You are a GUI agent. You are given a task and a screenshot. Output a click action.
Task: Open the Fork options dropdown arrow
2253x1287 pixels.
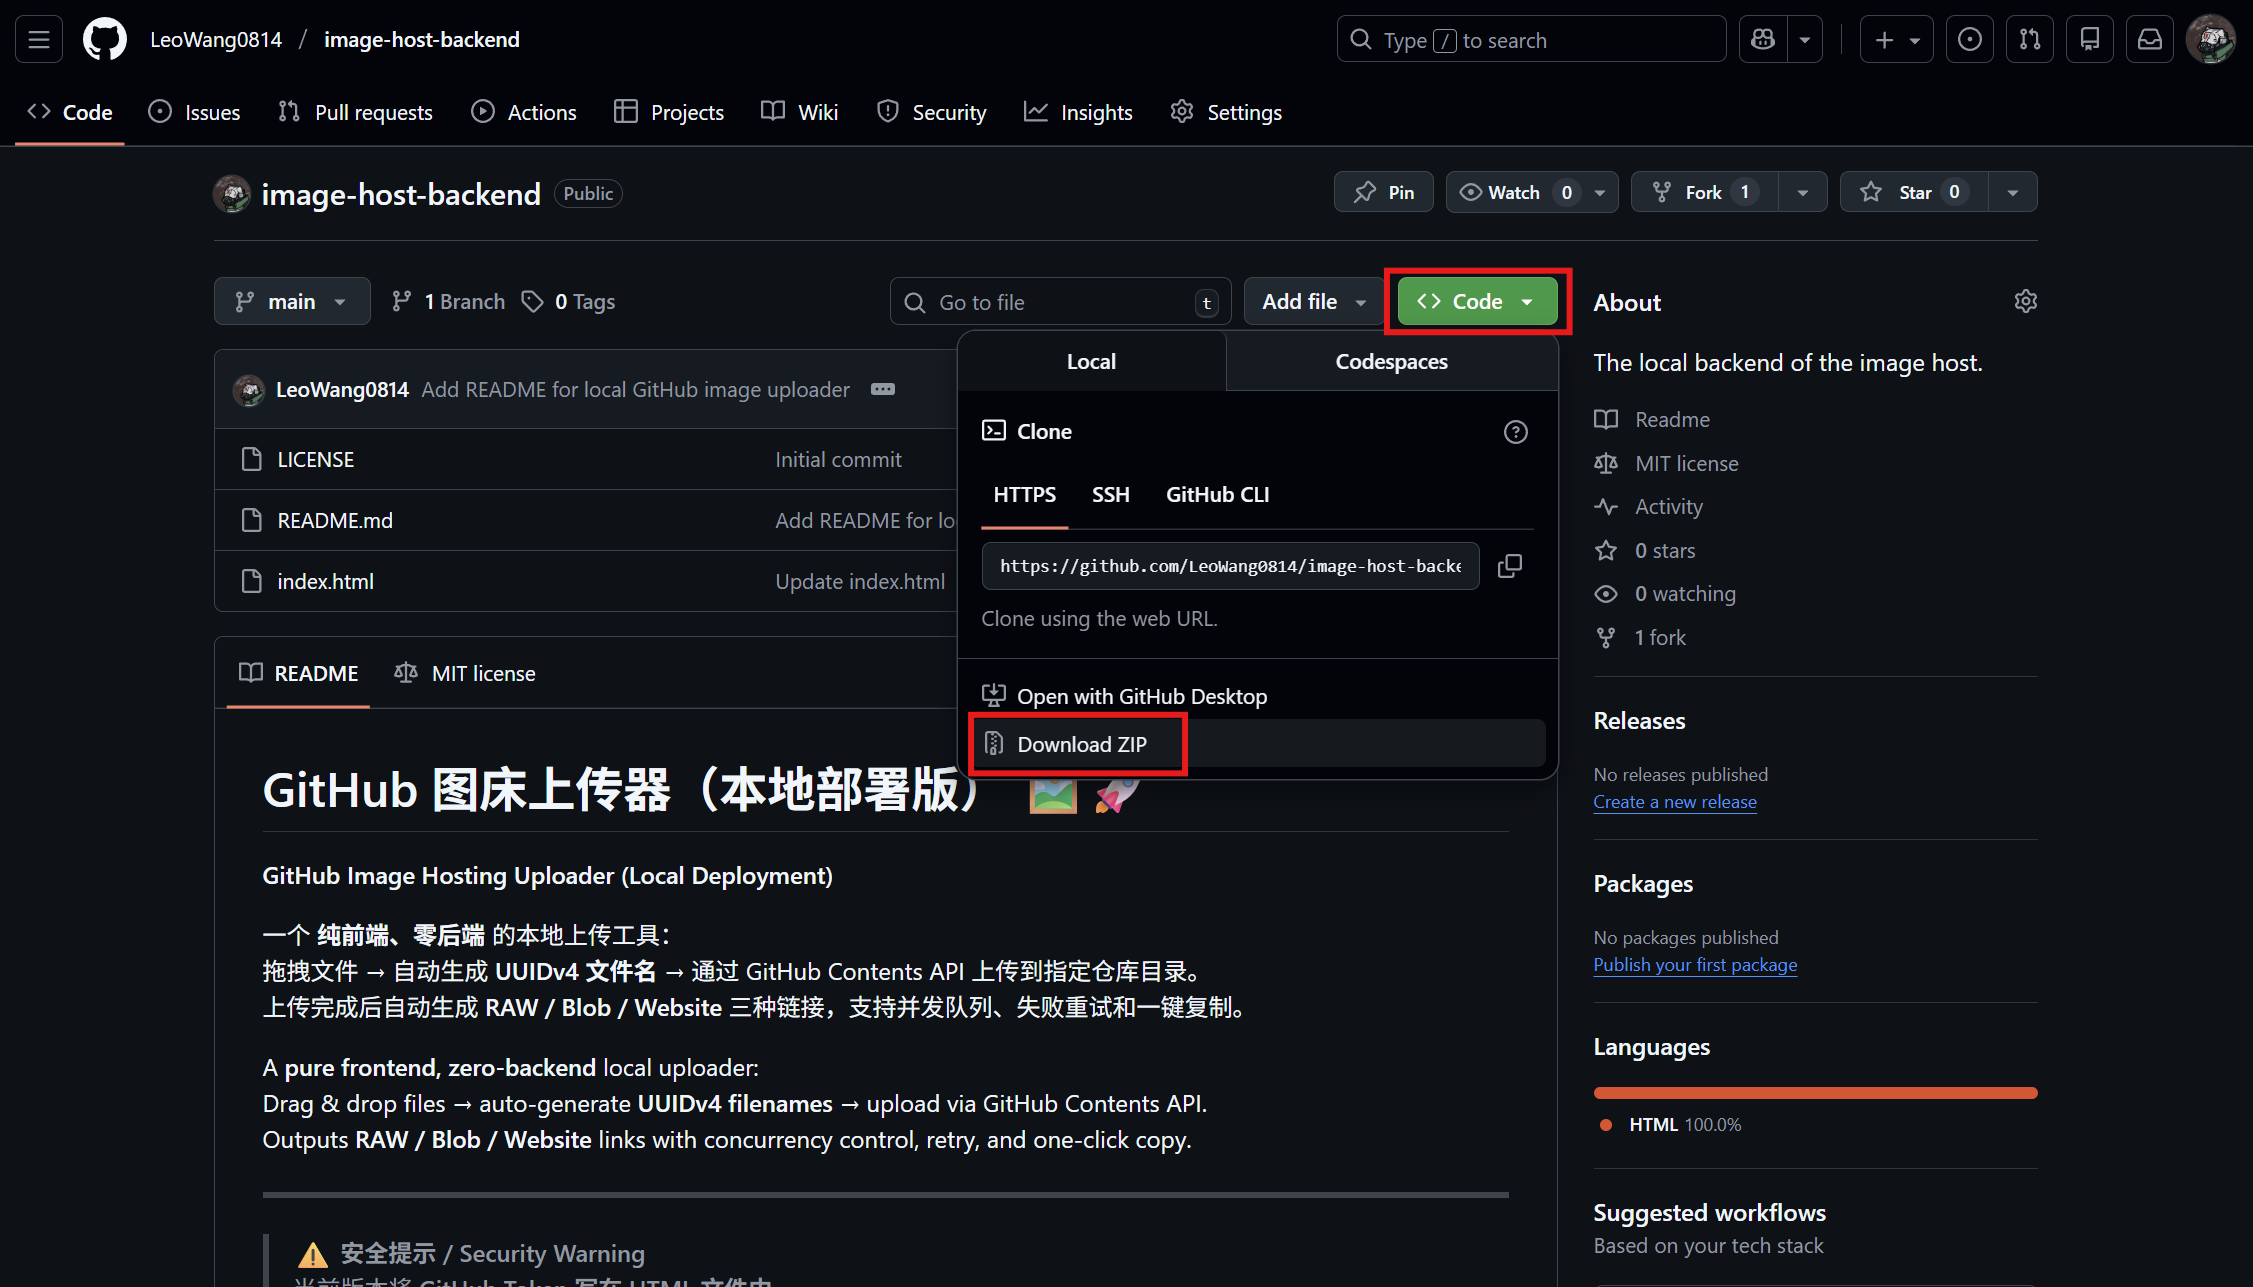coord(1802,191)
